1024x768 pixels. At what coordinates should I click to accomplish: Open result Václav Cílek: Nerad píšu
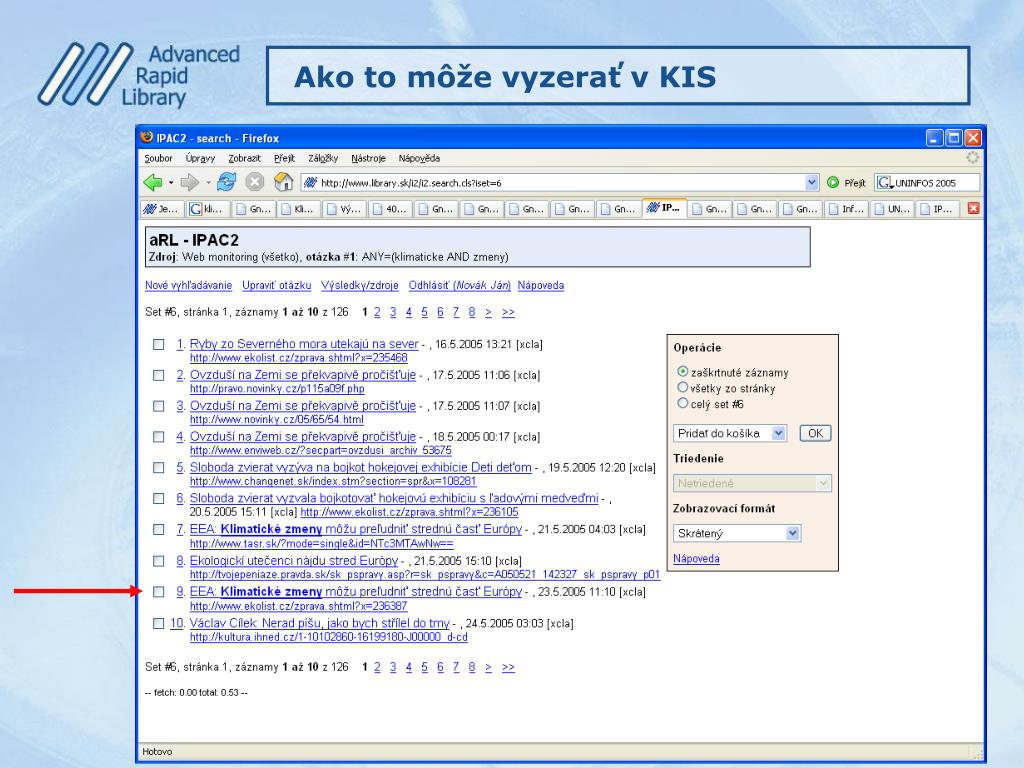(x=319, y=622)
